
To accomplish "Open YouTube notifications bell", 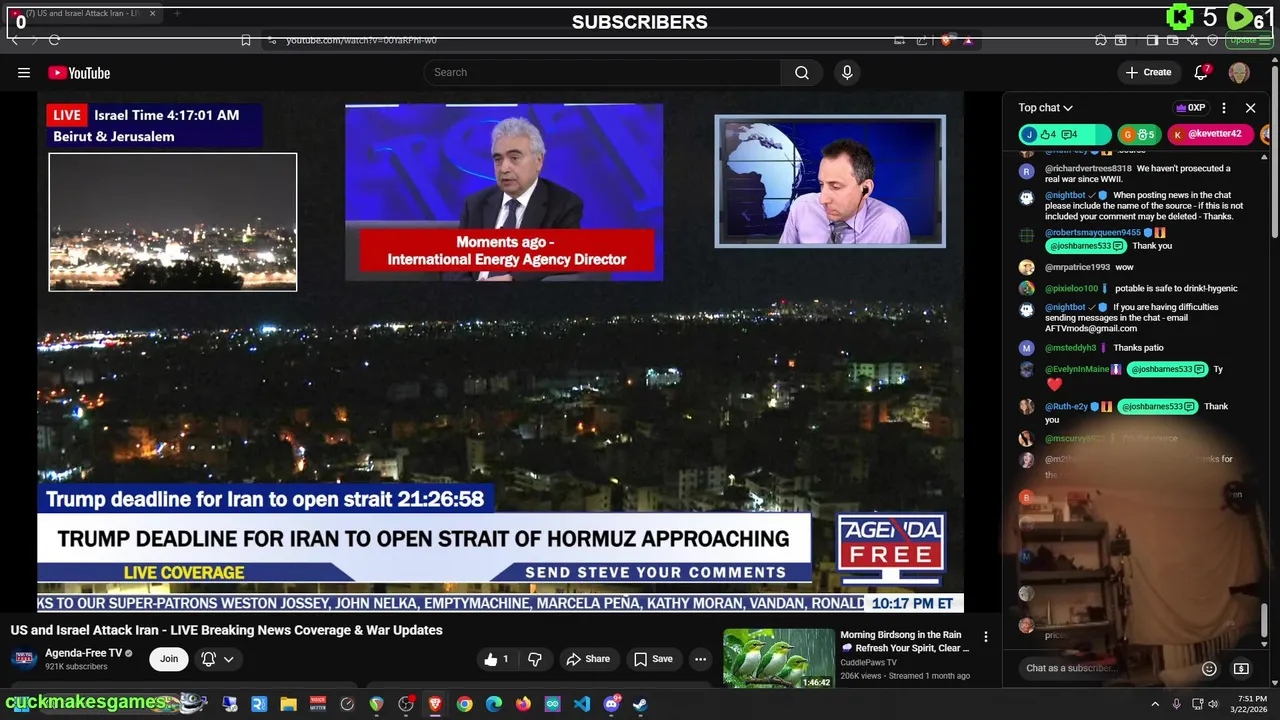I will tap(1202, 72).
